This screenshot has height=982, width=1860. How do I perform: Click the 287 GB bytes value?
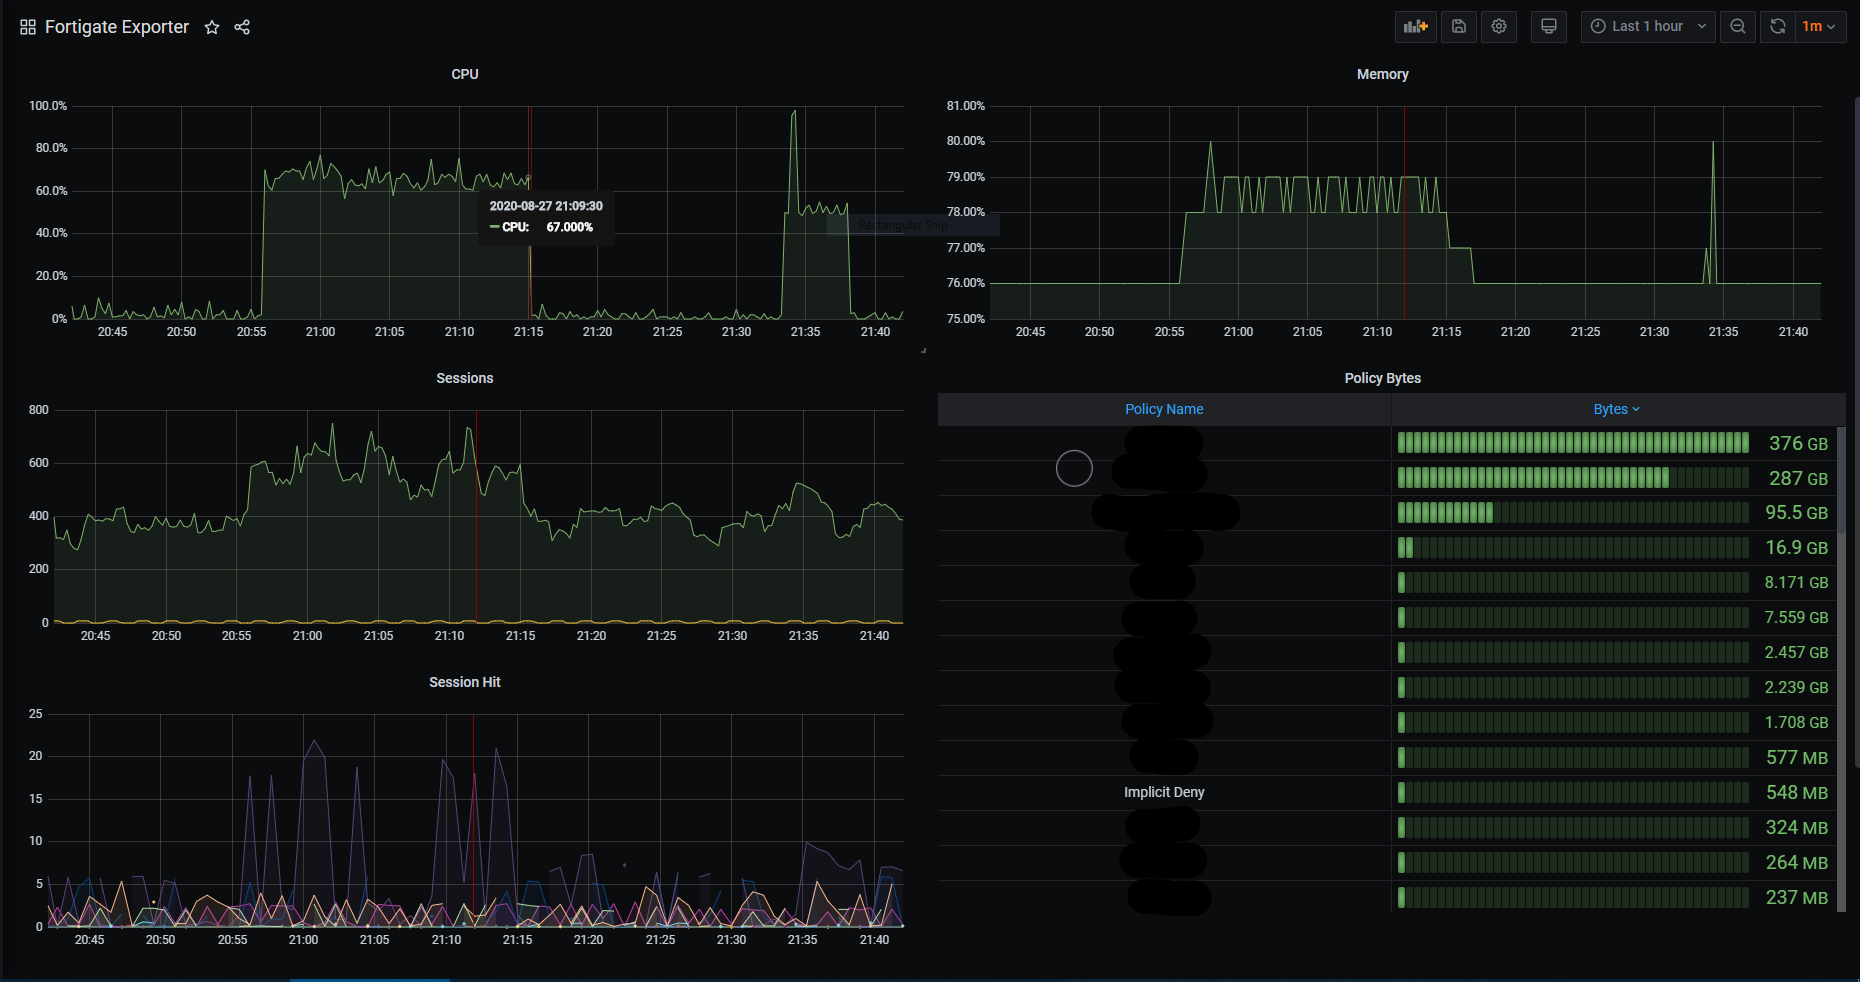1798,478
